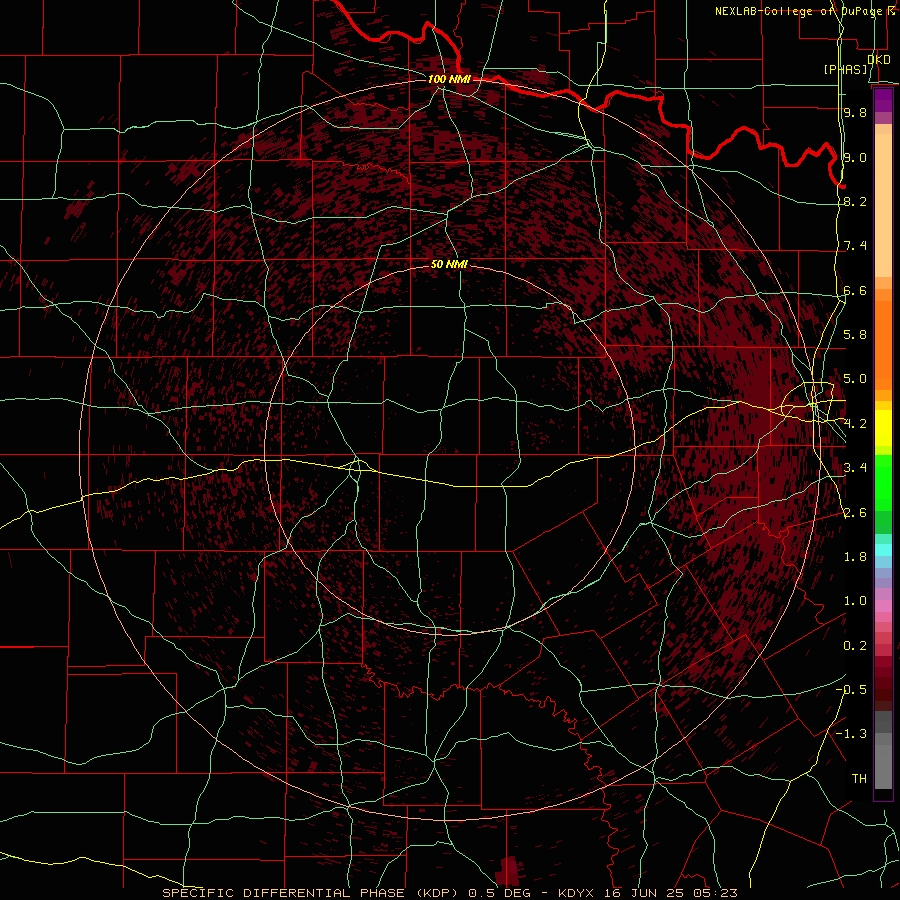Image resolution: width=900 pixels, height=900 pixels.
Task: Click the "100 NMI" range ring label
Action: click(449, 79)
